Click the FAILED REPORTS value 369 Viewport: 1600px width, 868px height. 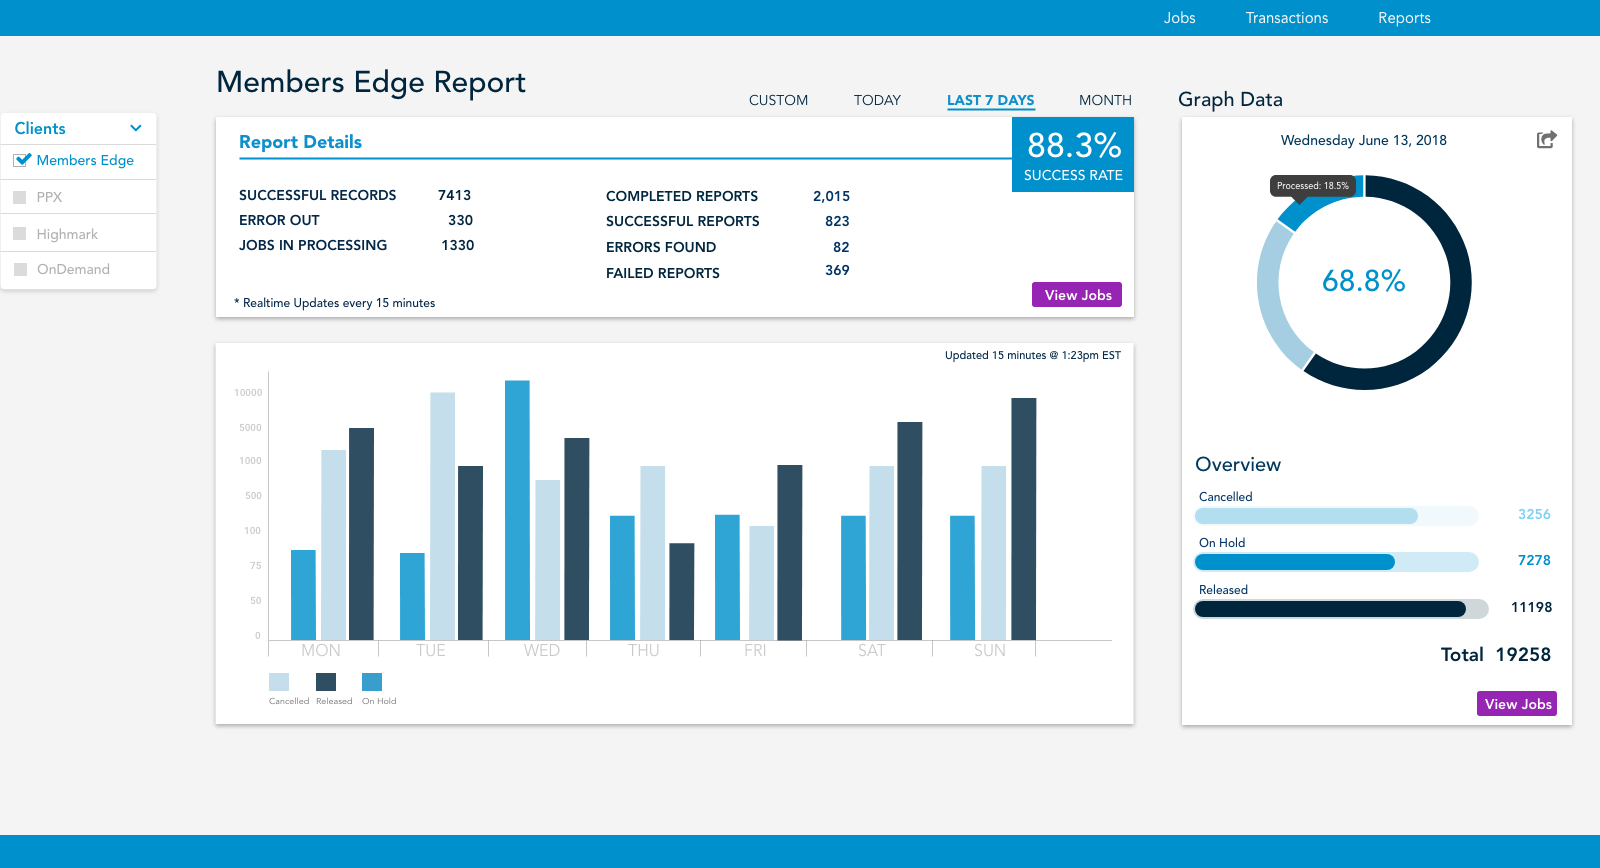pyautogui.click(x=837, y=270)
